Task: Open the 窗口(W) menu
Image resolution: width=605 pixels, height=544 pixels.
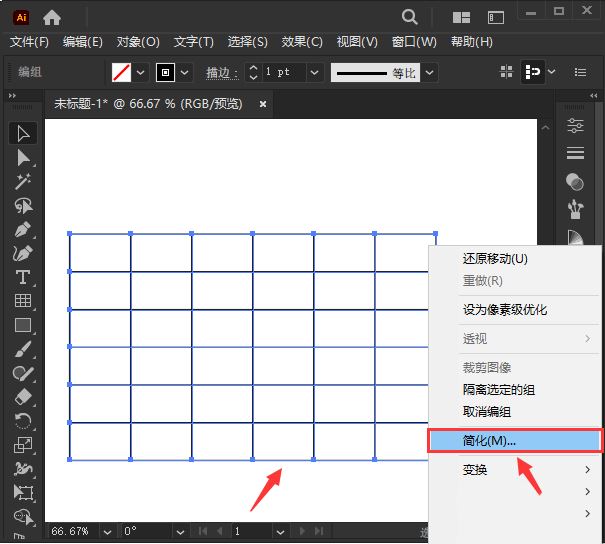Action: [x=414, y=42]
